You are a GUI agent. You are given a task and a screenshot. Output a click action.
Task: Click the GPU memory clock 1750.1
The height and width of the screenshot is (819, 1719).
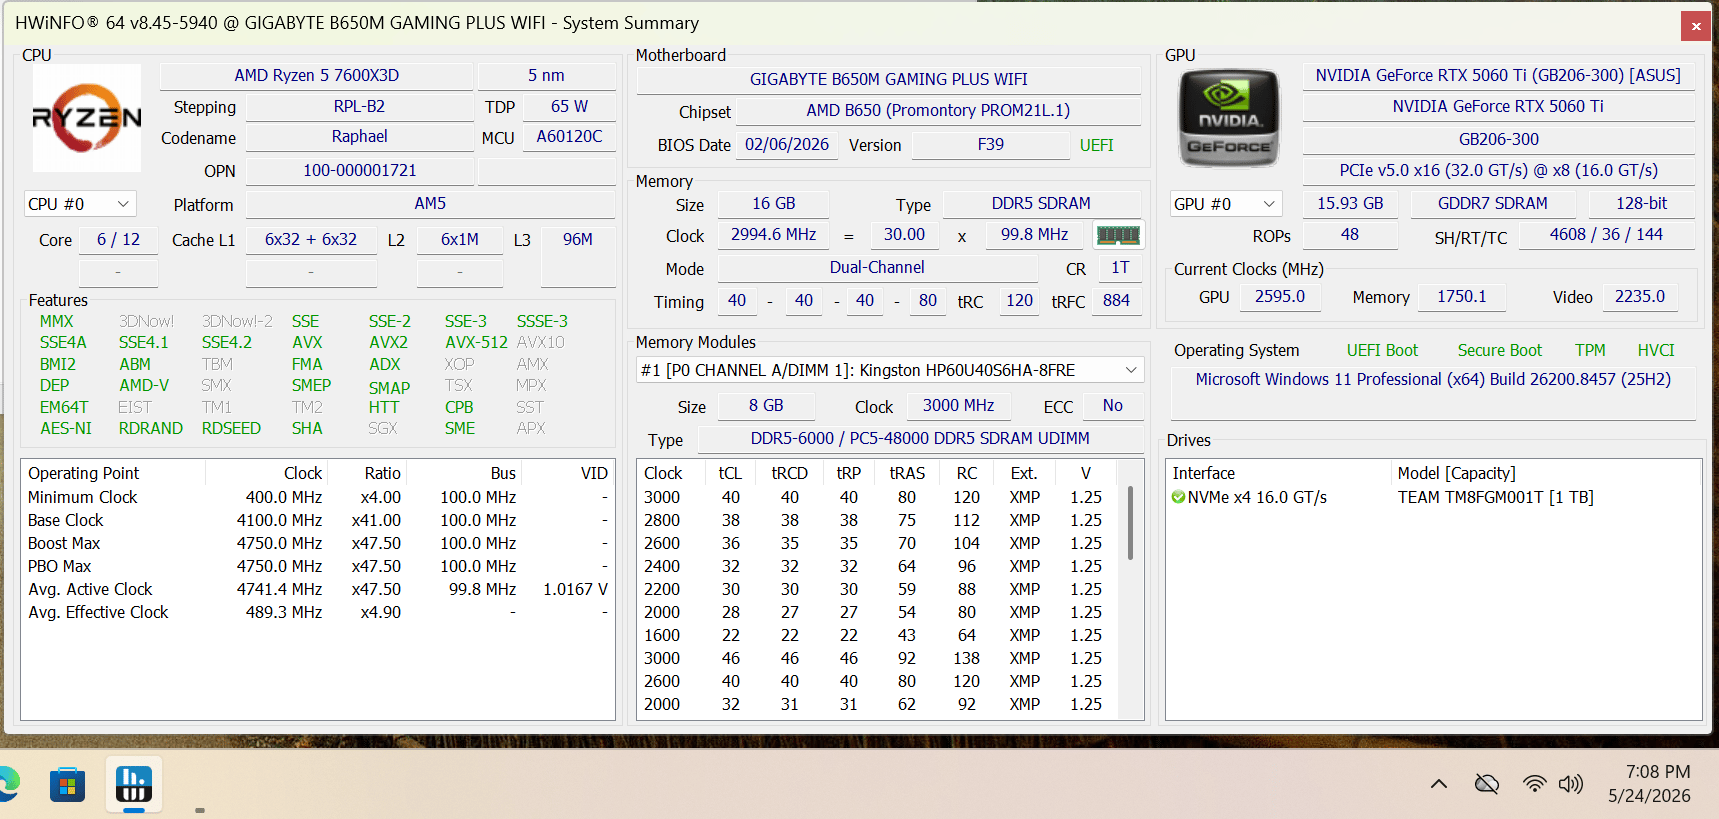point(1461,297)
